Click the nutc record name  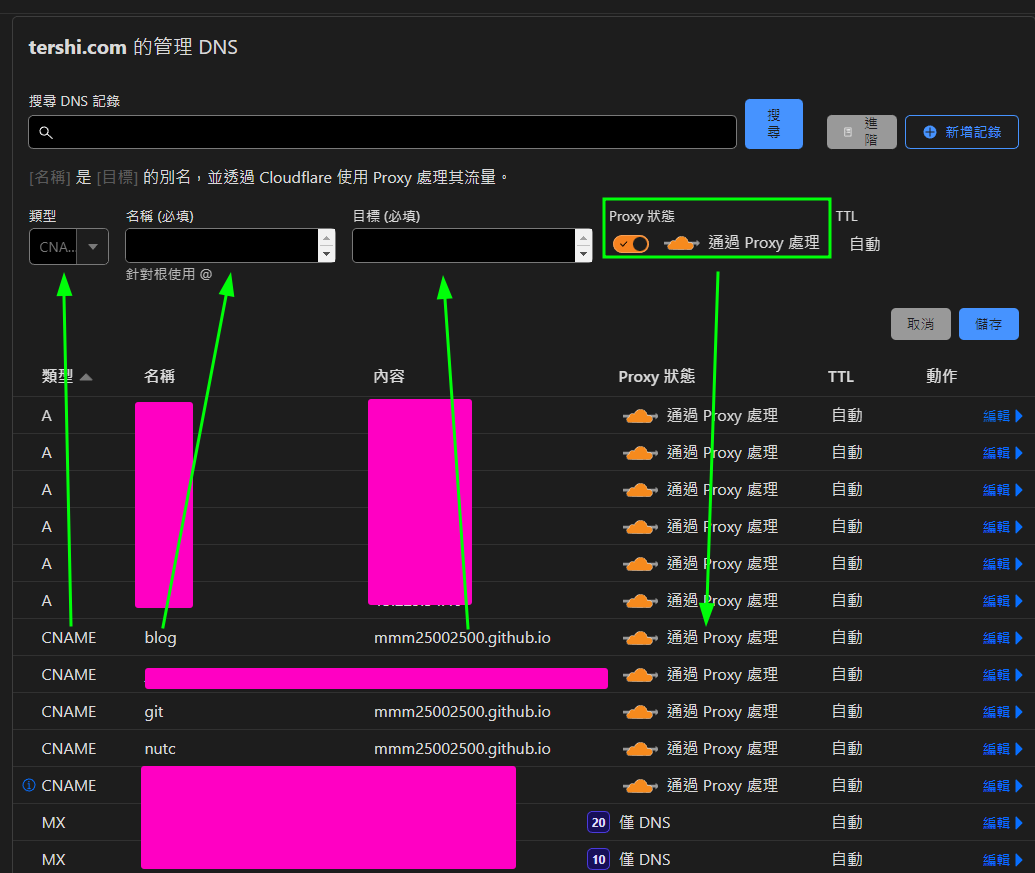(160, 749)
